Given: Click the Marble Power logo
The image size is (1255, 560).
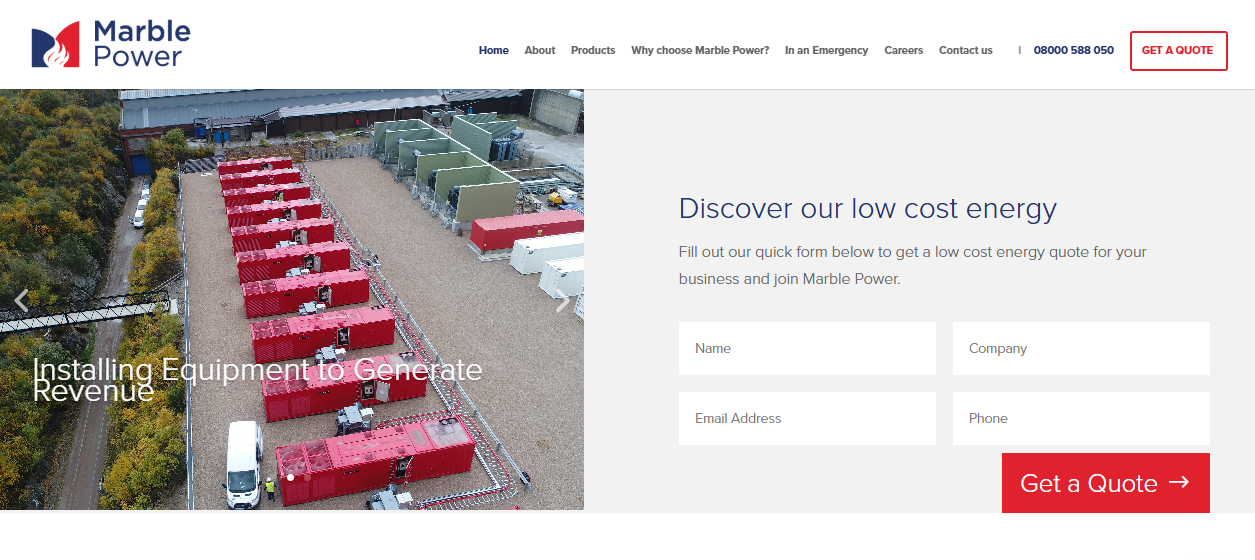Looking at the screenshot, I should click(x=110, y=45).
